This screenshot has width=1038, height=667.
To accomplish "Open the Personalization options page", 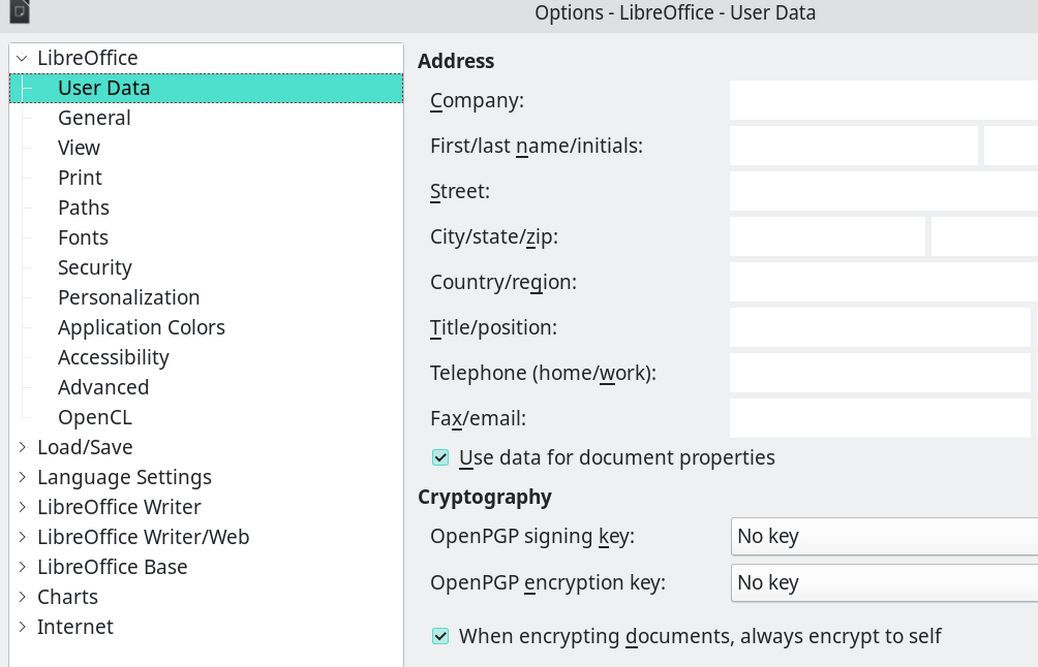I will [x=128, y=298].
